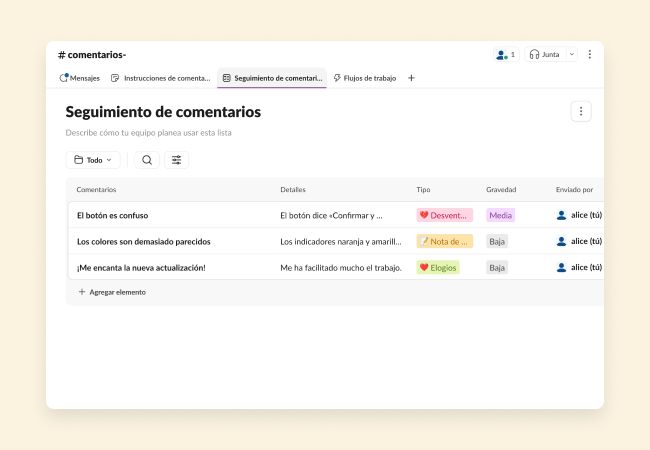
Task: Open channel more options kebab menu
Action: click(x=589, y=54)
